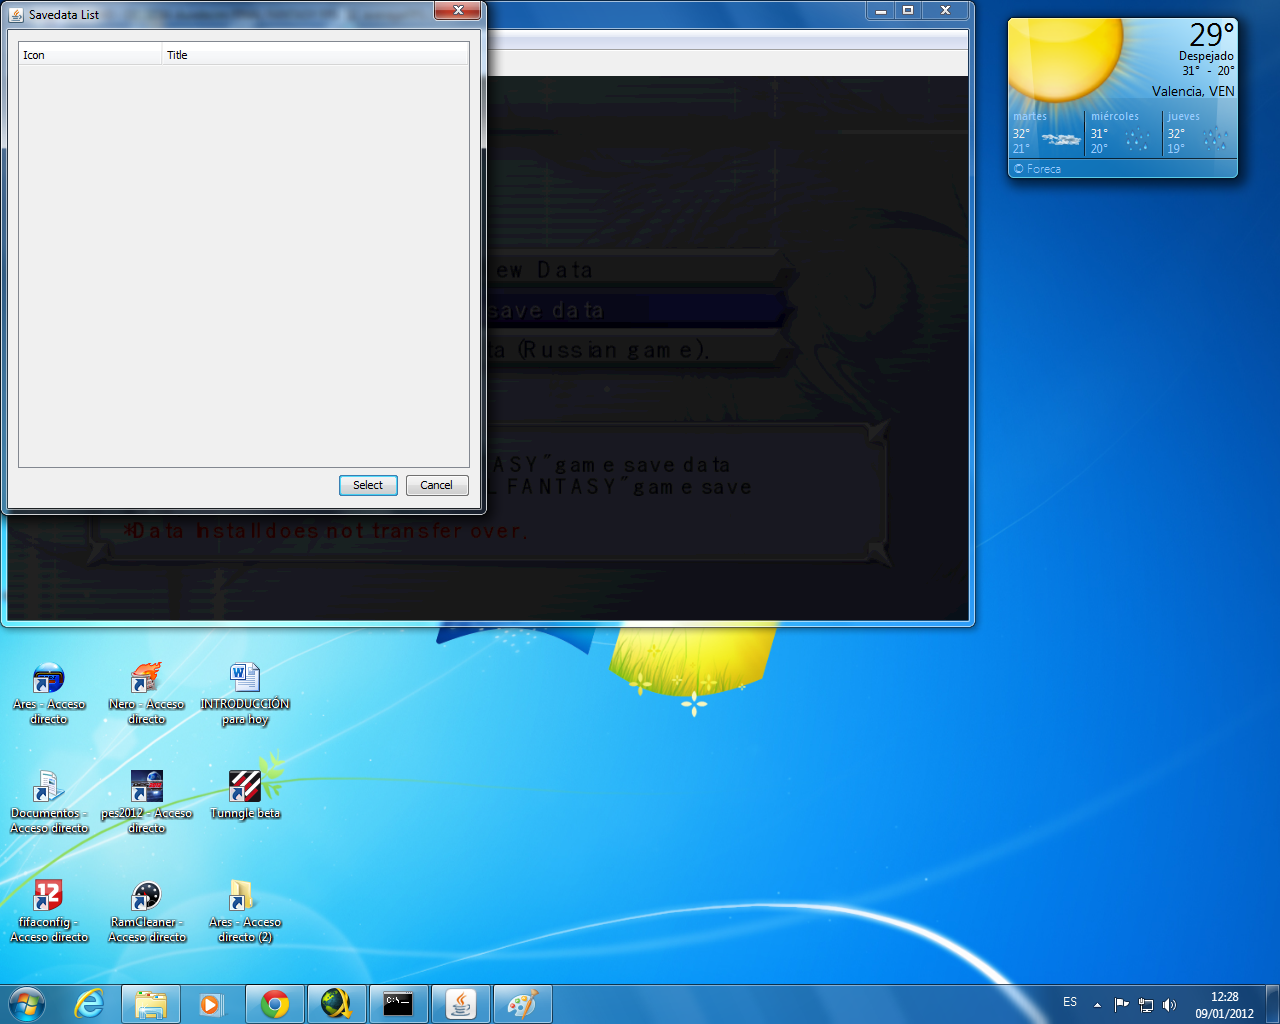
Task: Close the Savedata List dialog
Action: tap(459, 10)
